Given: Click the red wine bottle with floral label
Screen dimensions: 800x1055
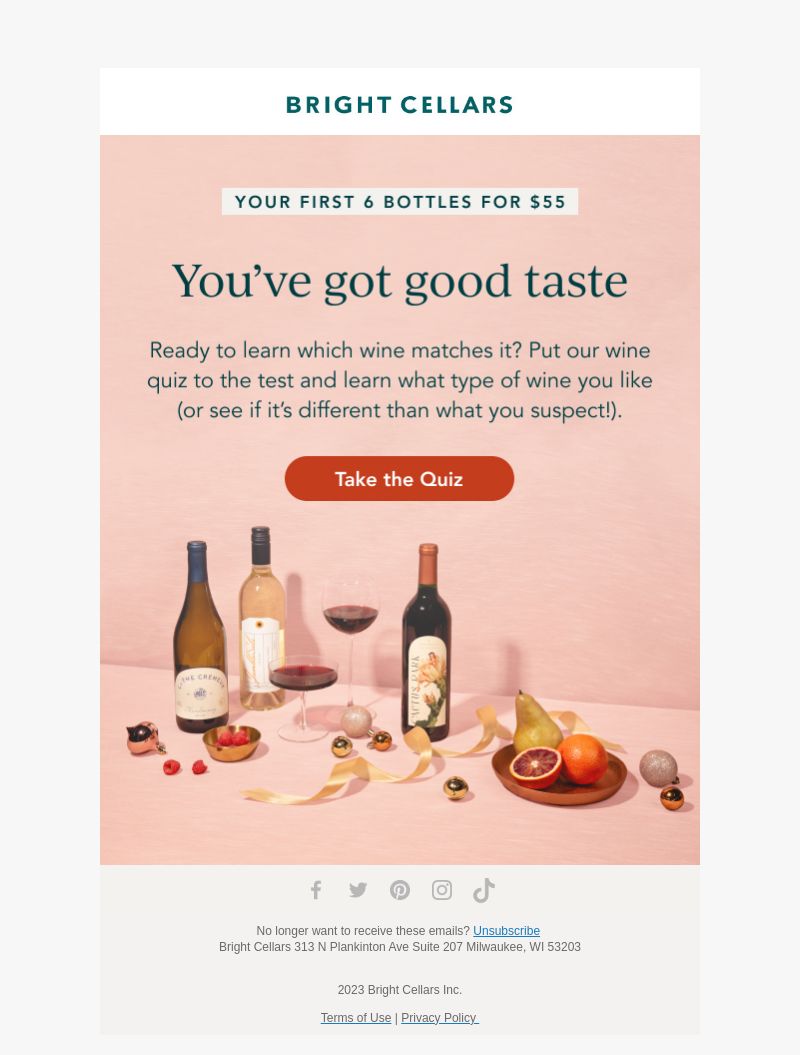Looking at the screenshot, I should (427, 642).
